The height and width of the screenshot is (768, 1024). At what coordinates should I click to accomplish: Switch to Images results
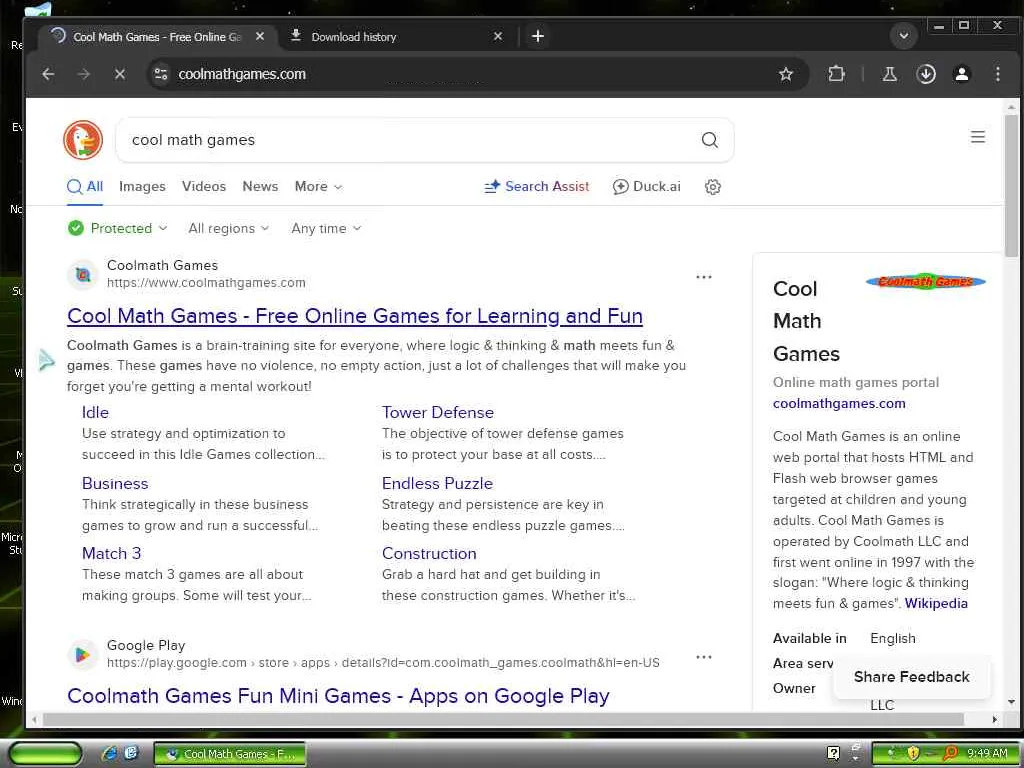[142, 187]
